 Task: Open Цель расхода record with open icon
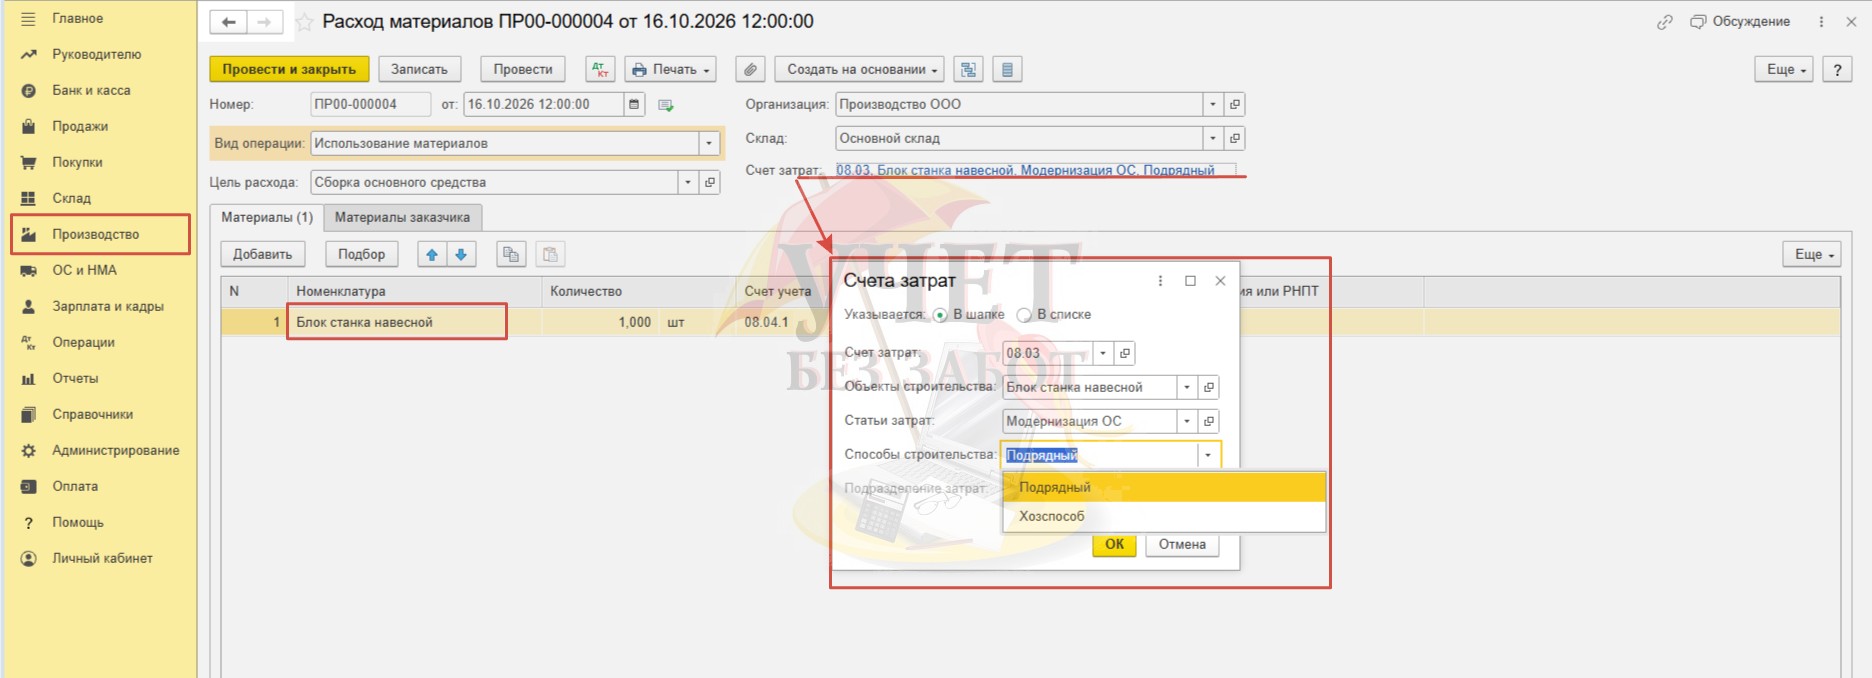click(x=710, y=182)
